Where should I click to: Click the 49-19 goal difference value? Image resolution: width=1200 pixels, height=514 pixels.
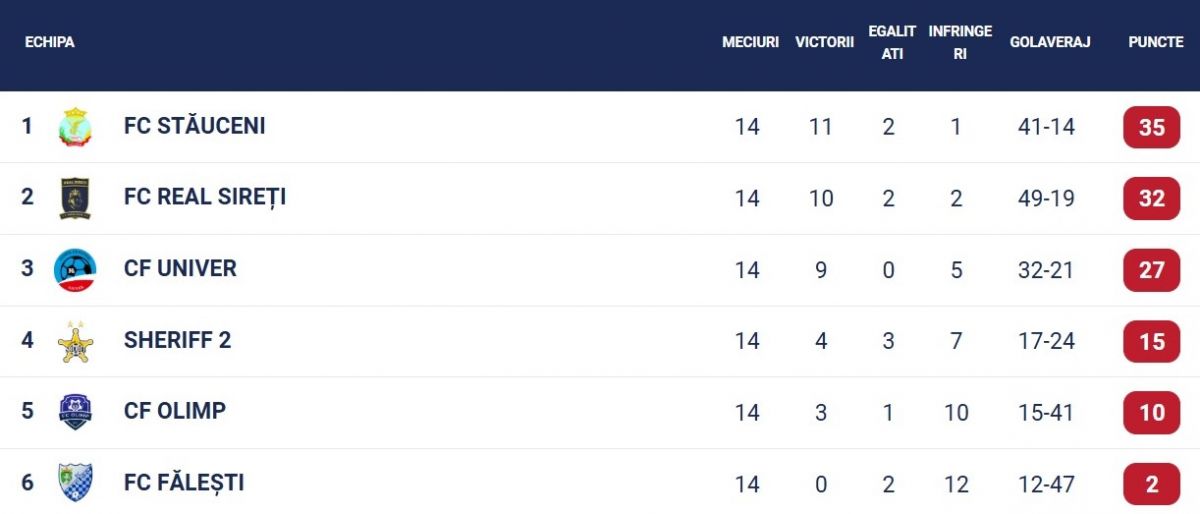pyautogui.click(x=1046, y=199)
